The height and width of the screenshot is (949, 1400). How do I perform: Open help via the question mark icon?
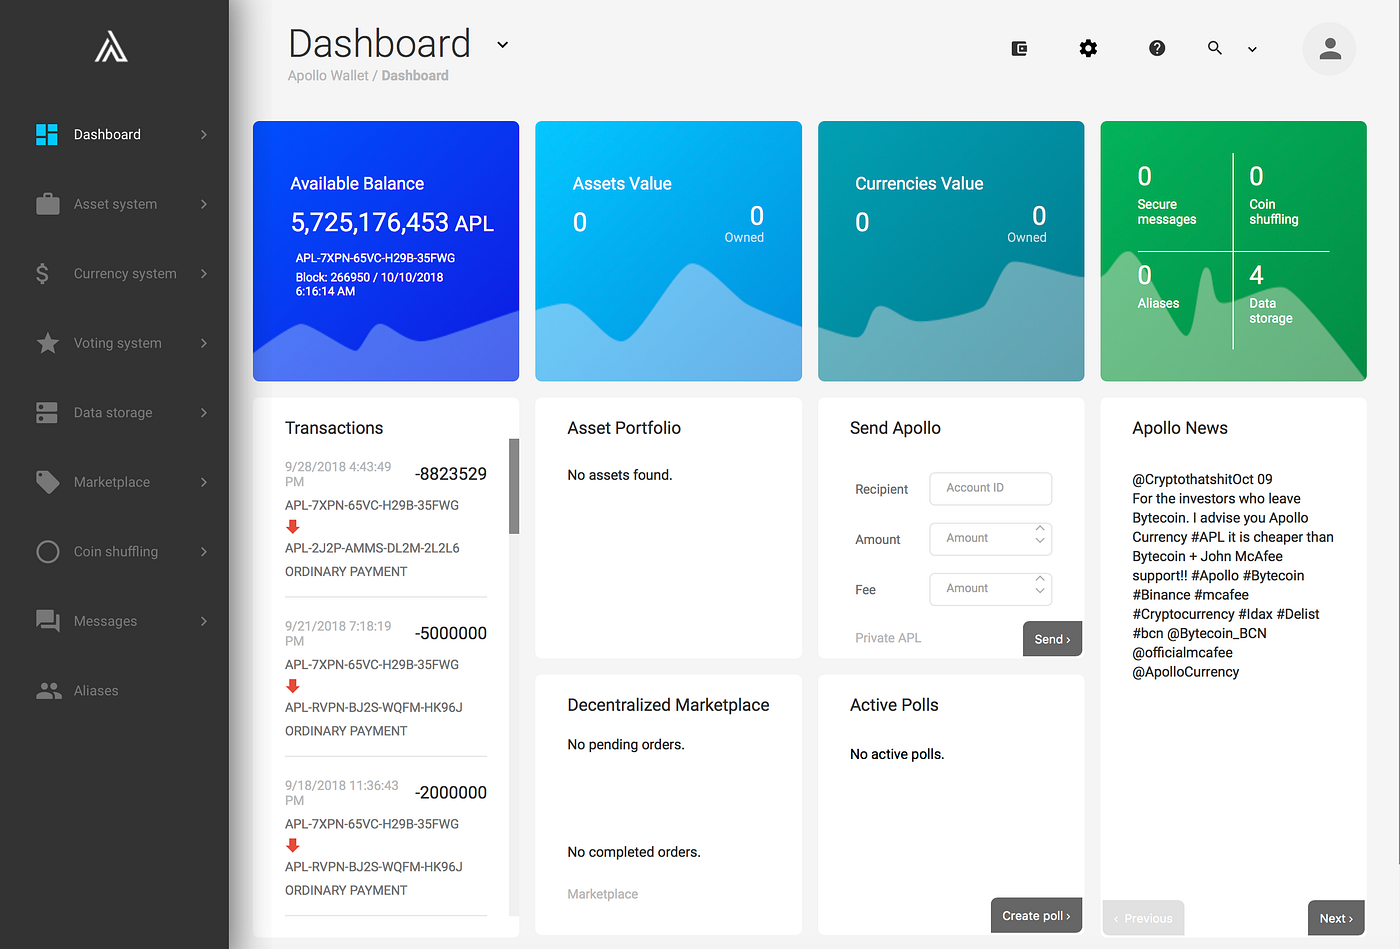pyautogui.click(x=1157, y=48)
